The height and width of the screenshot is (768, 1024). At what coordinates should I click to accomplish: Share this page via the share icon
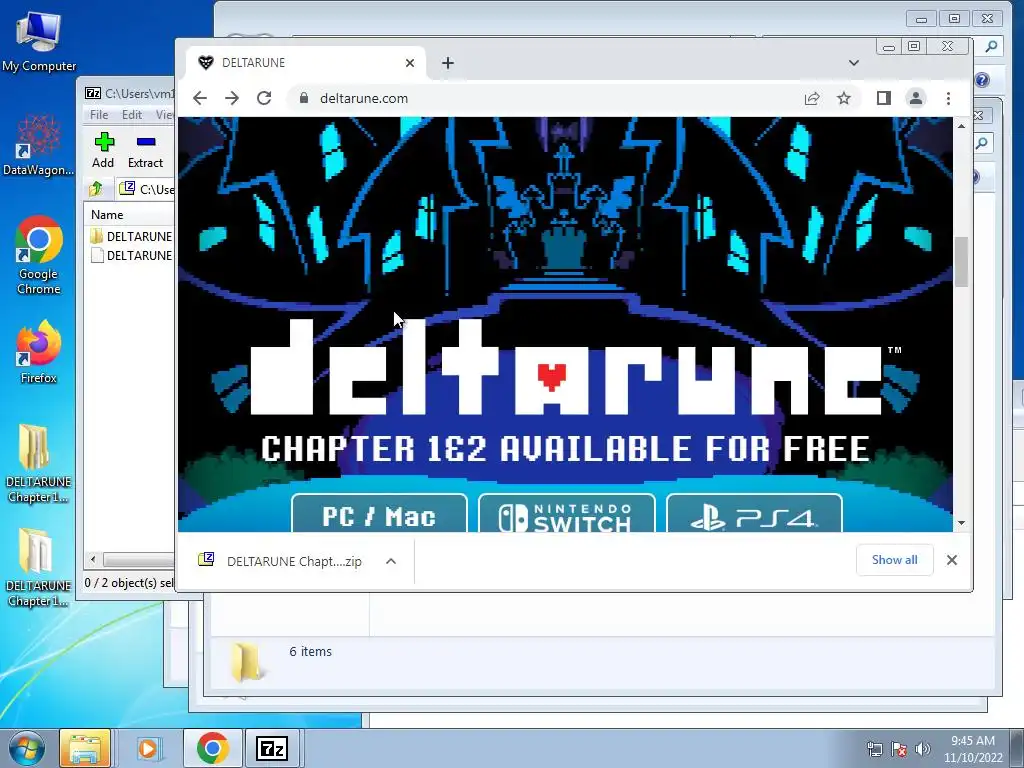tap(812, 98)
